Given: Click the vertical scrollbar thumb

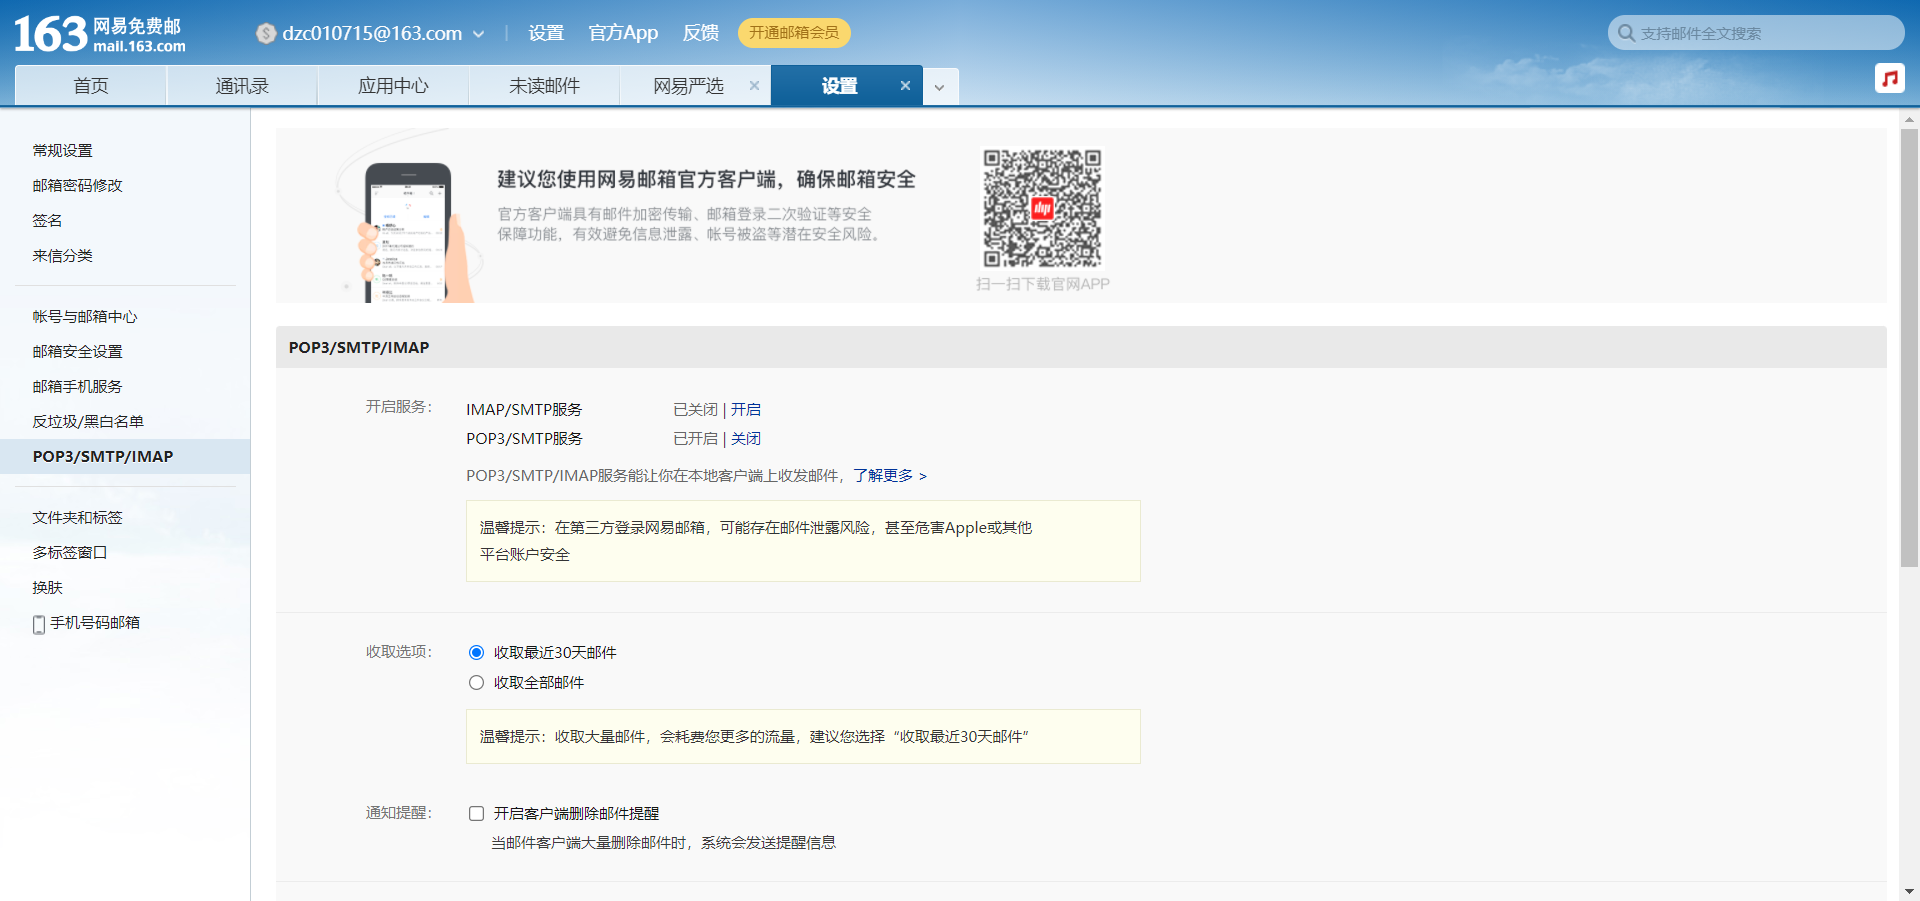Looking at the screenshot, I should (x=1909, y=348).
